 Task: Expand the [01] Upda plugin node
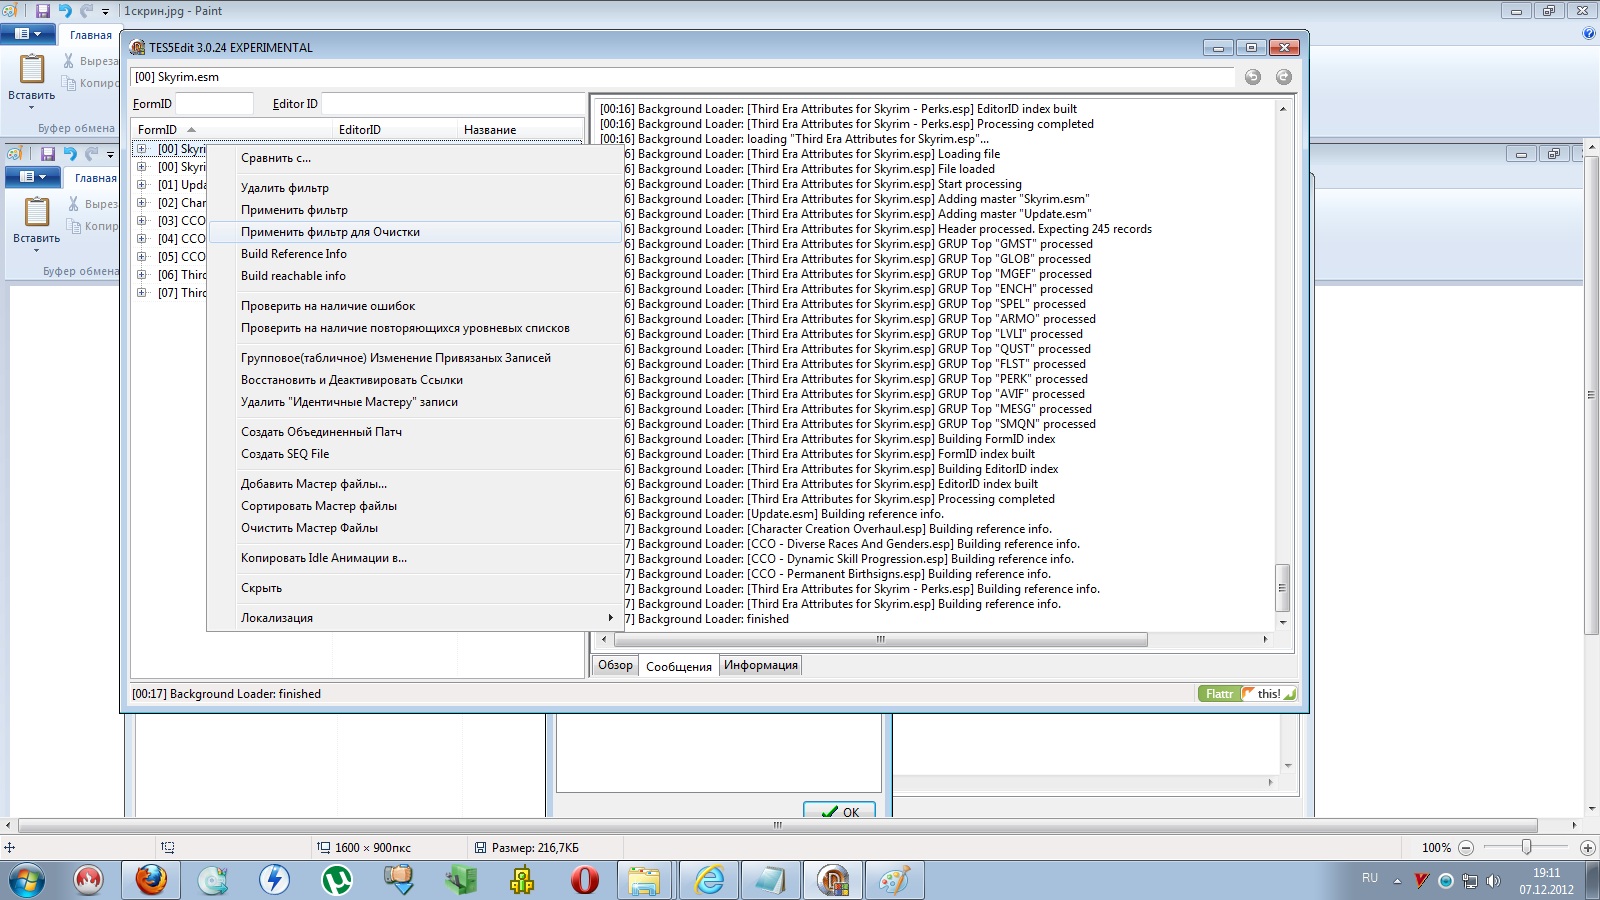(x=142, y=185)
